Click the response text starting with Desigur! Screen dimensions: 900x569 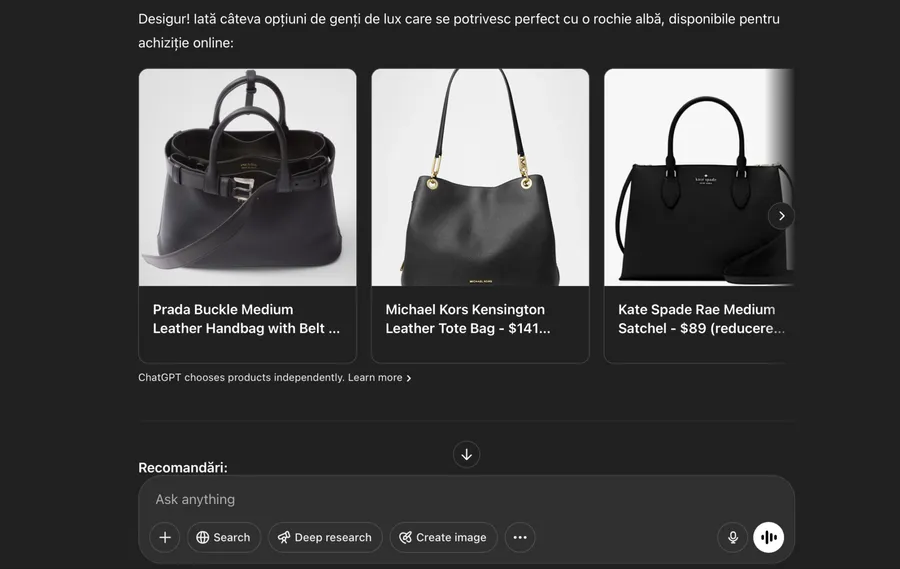pyautogui.click(x=459, y=30)
